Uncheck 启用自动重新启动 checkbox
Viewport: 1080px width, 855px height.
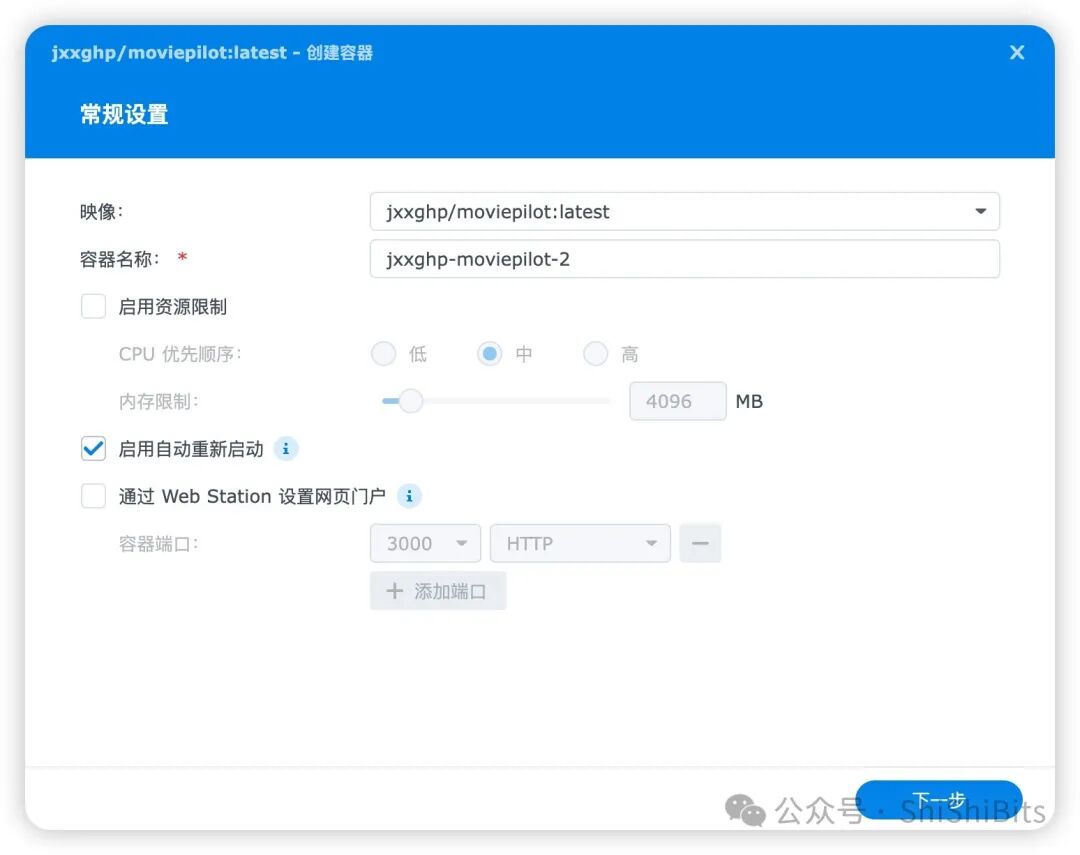(93, 449)
